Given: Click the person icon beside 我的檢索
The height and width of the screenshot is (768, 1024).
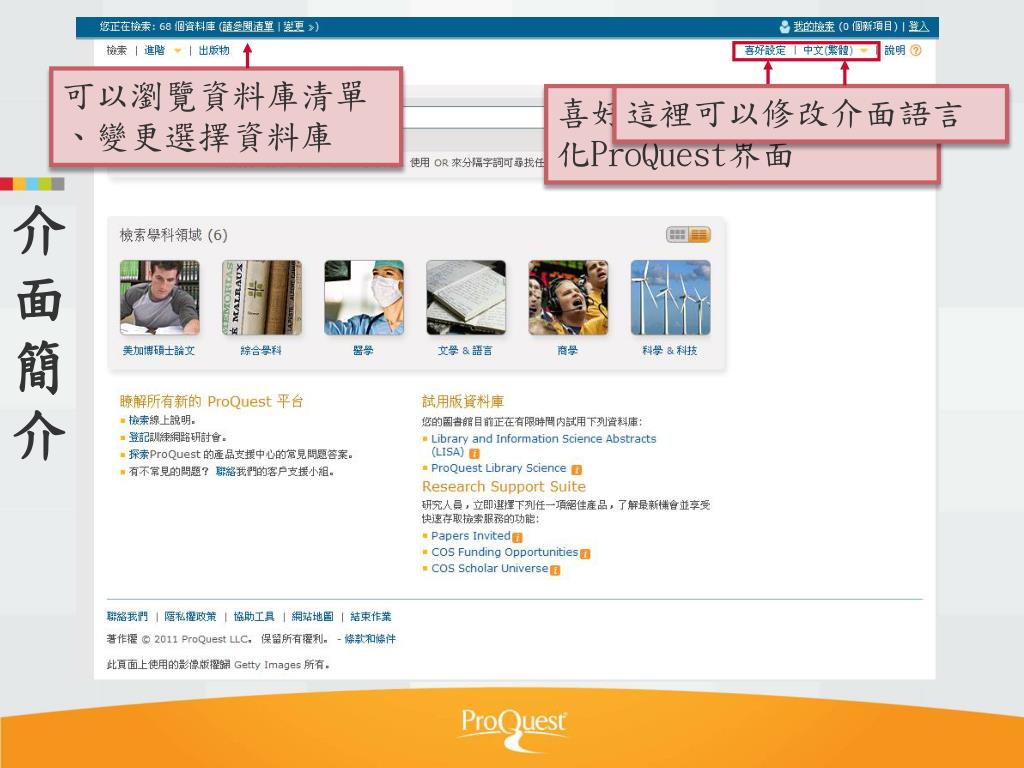Looking at the screenshot, I should point(784,27).
